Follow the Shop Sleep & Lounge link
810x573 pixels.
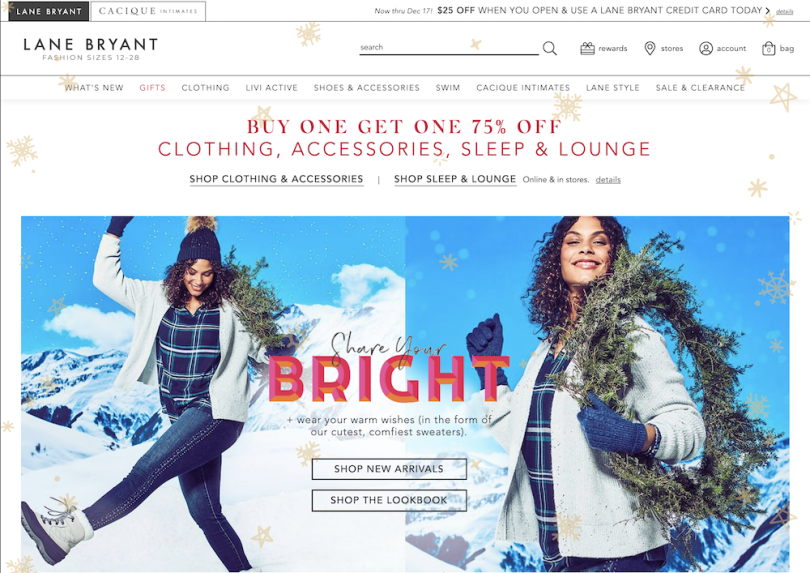455,179
